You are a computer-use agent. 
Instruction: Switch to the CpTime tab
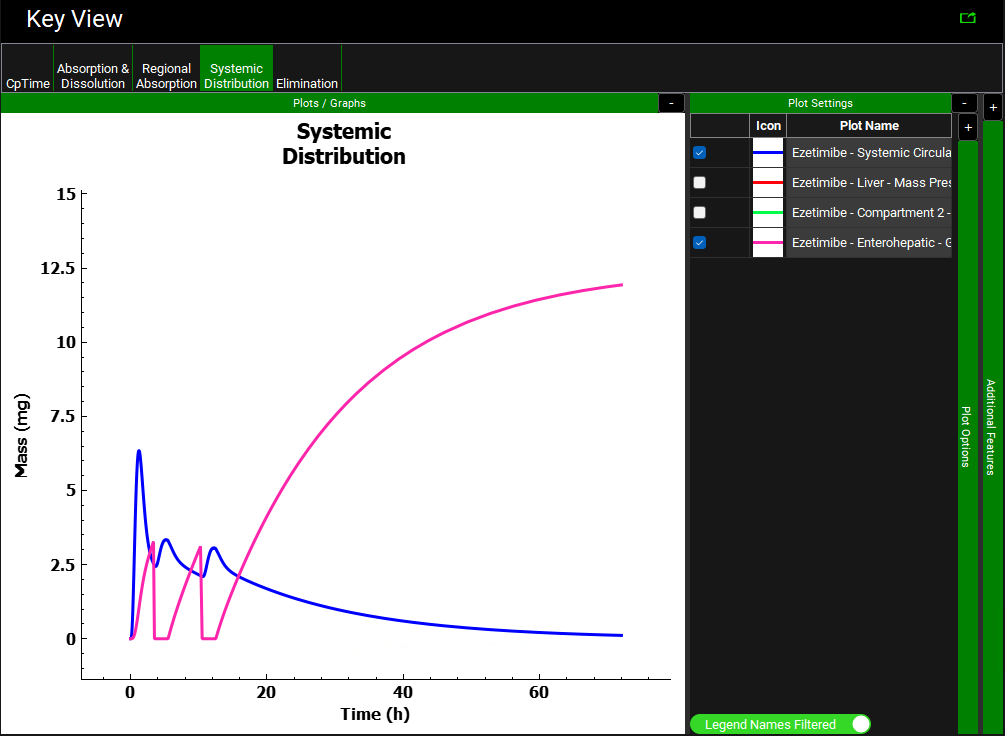click(27, 84)
